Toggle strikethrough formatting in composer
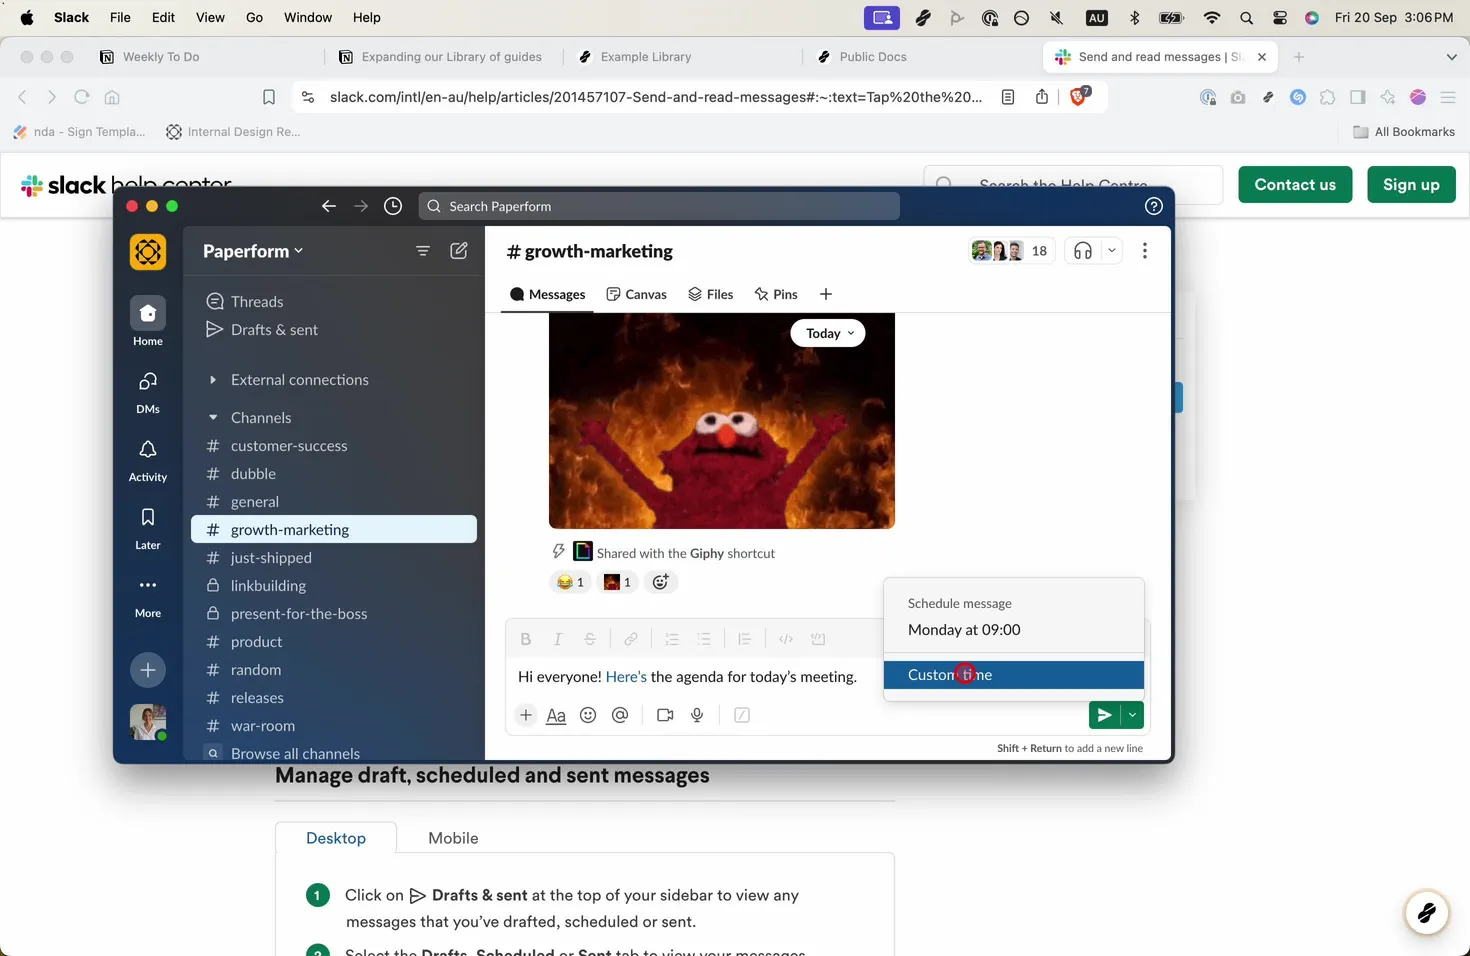 tap(590, 639)
